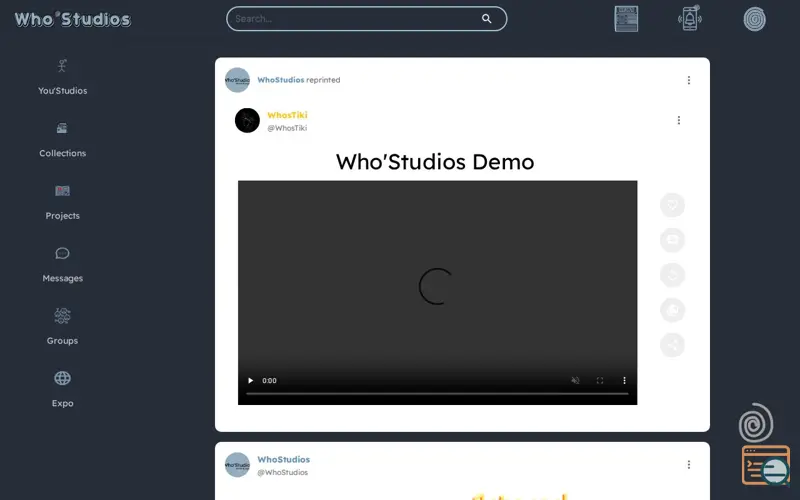Viewport: 800px width, 500px height.
Task: Reprint the post with the reprint icon
Action: click(672, 275)
